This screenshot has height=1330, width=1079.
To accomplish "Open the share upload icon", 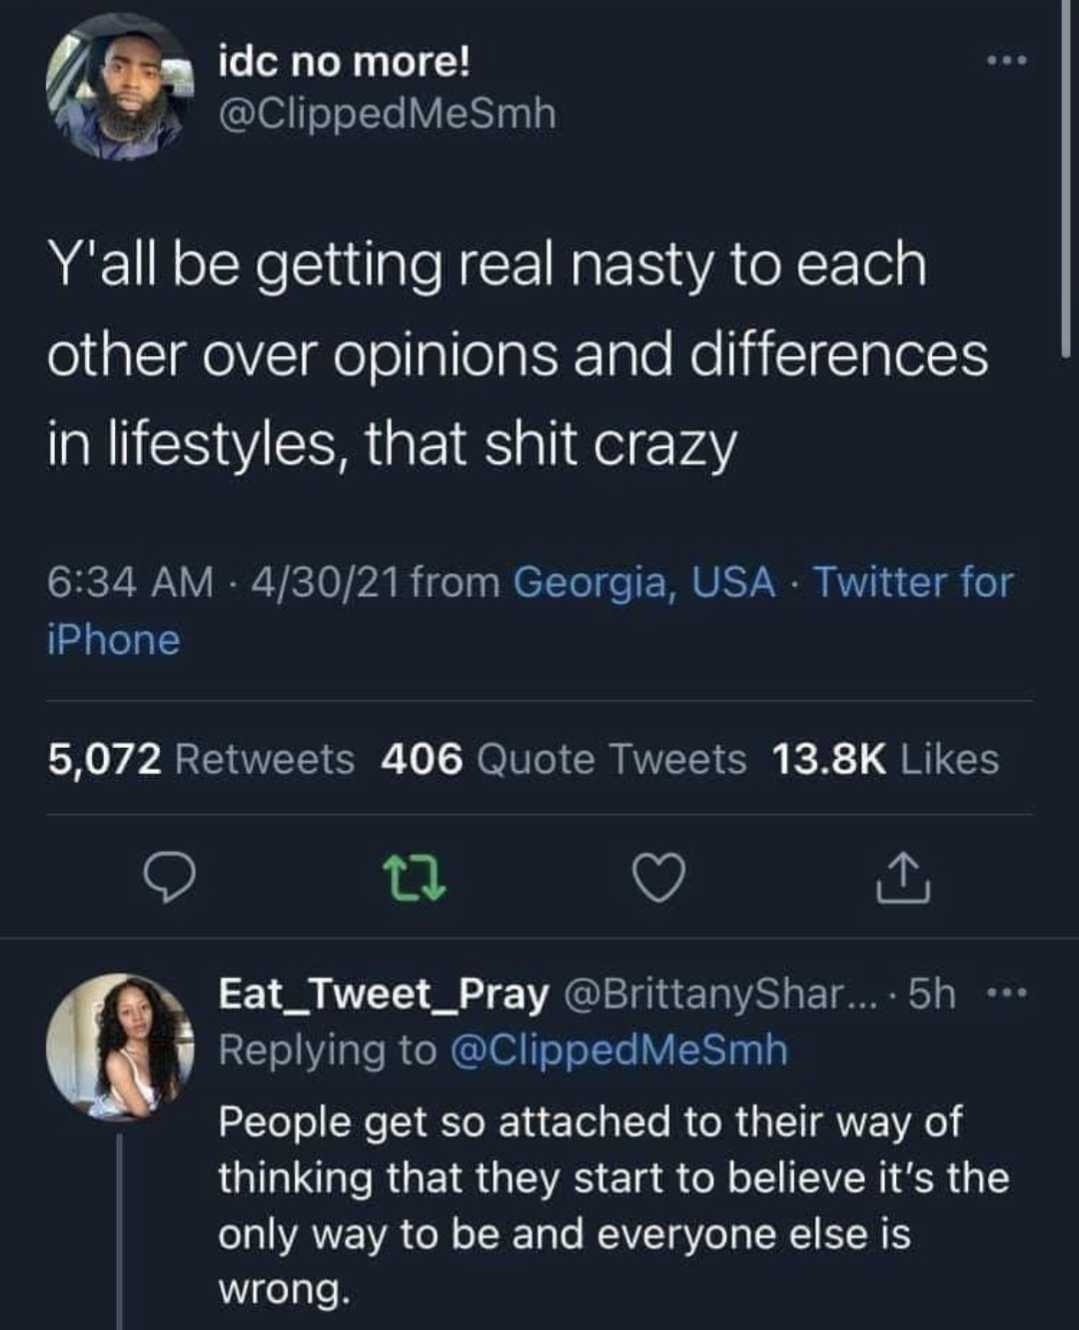I will 903,878.
